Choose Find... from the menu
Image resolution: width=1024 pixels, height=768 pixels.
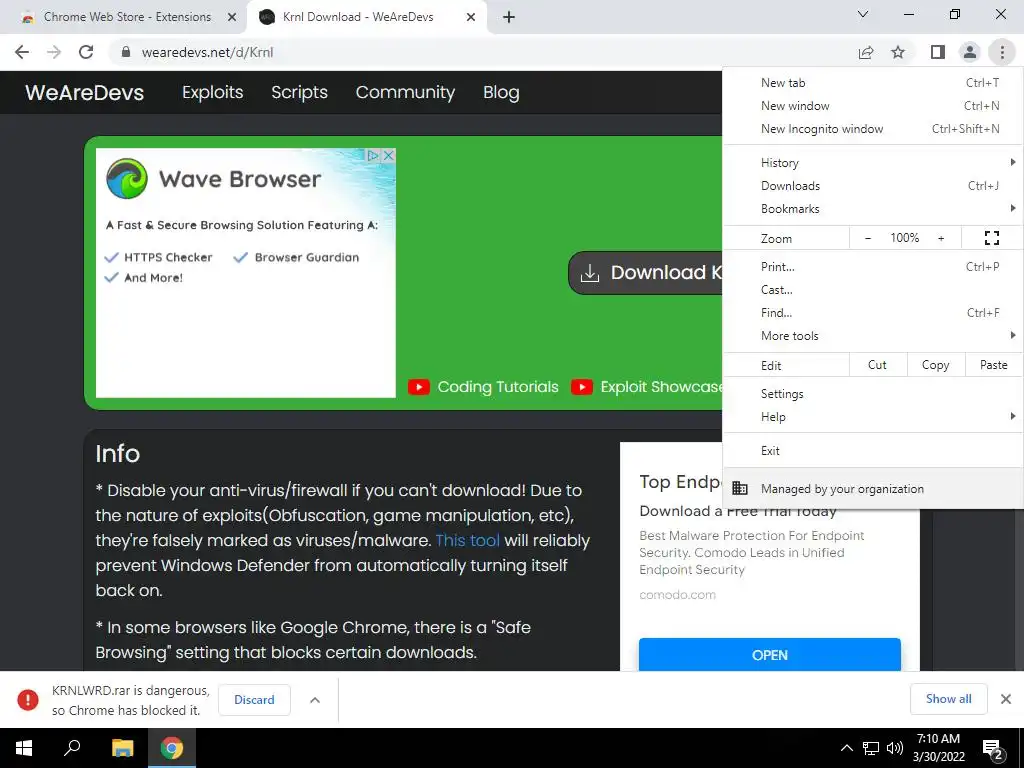point(872,313)
